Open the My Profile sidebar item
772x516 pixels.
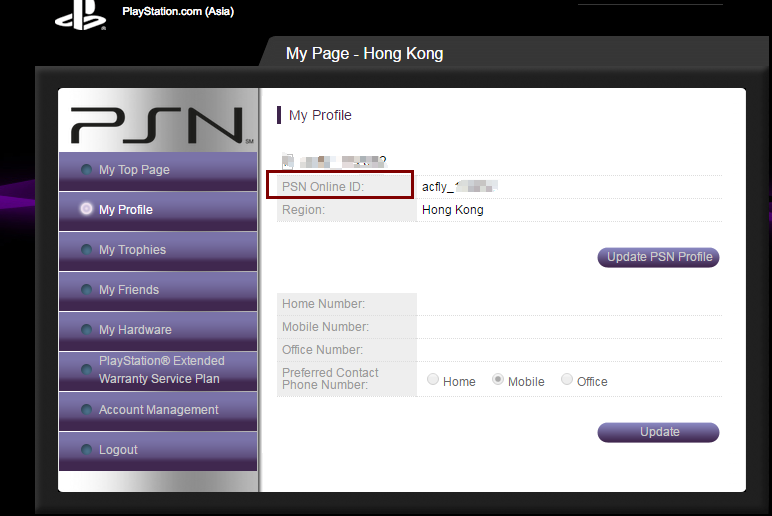pos(158,211)
